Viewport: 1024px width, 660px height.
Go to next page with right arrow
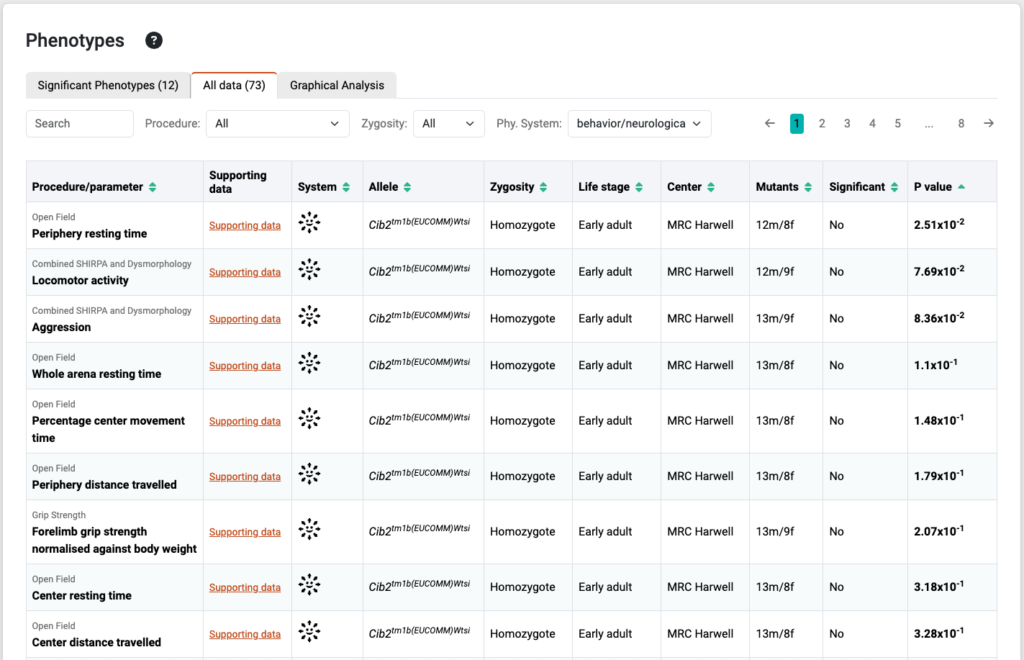click(989, 123)
